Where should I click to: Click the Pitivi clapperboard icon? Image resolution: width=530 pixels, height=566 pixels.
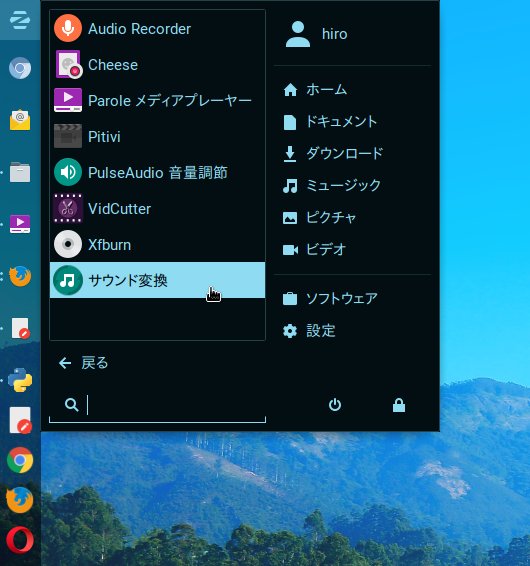point(68,136)
